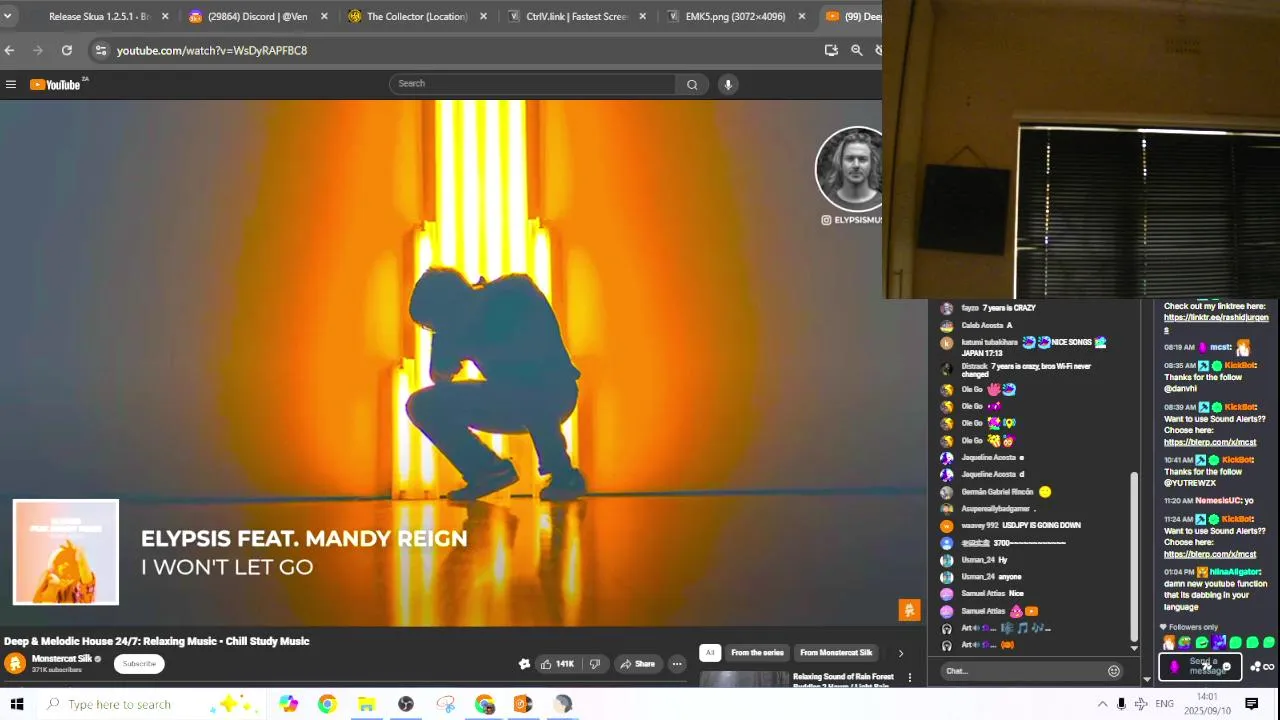This screenshot has height=720, width=1280.
Task: Click the browser forward arrow
Action: point(38,50)
